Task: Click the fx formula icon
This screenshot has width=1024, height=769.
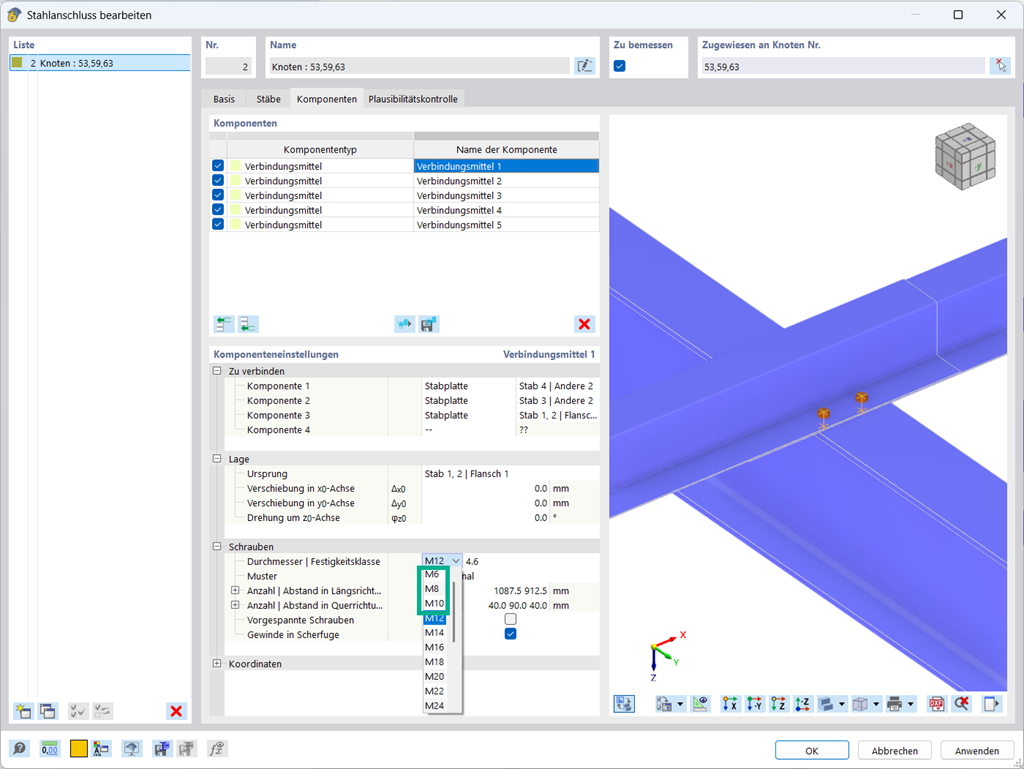Action: (x=217, y=749)
